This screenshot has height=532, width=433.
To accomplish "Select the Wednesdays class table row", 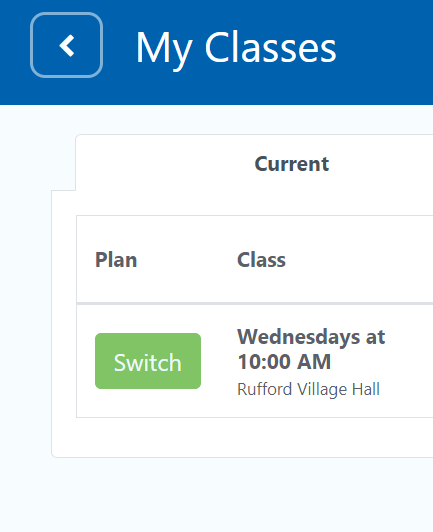I will 255,361.
